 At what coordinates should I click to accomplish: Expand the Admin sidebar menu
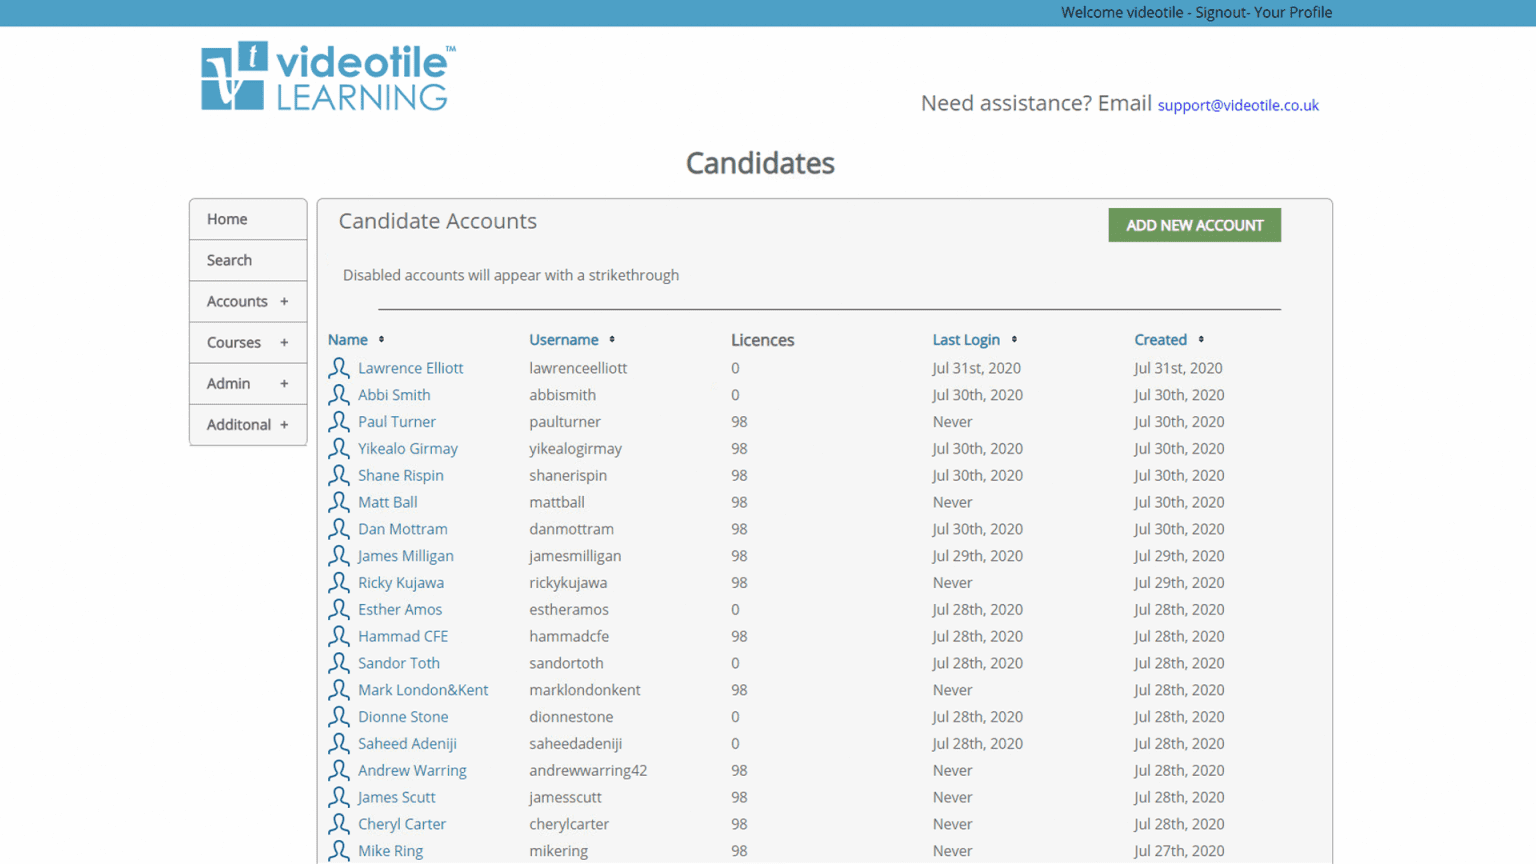(x=248, y=383)
